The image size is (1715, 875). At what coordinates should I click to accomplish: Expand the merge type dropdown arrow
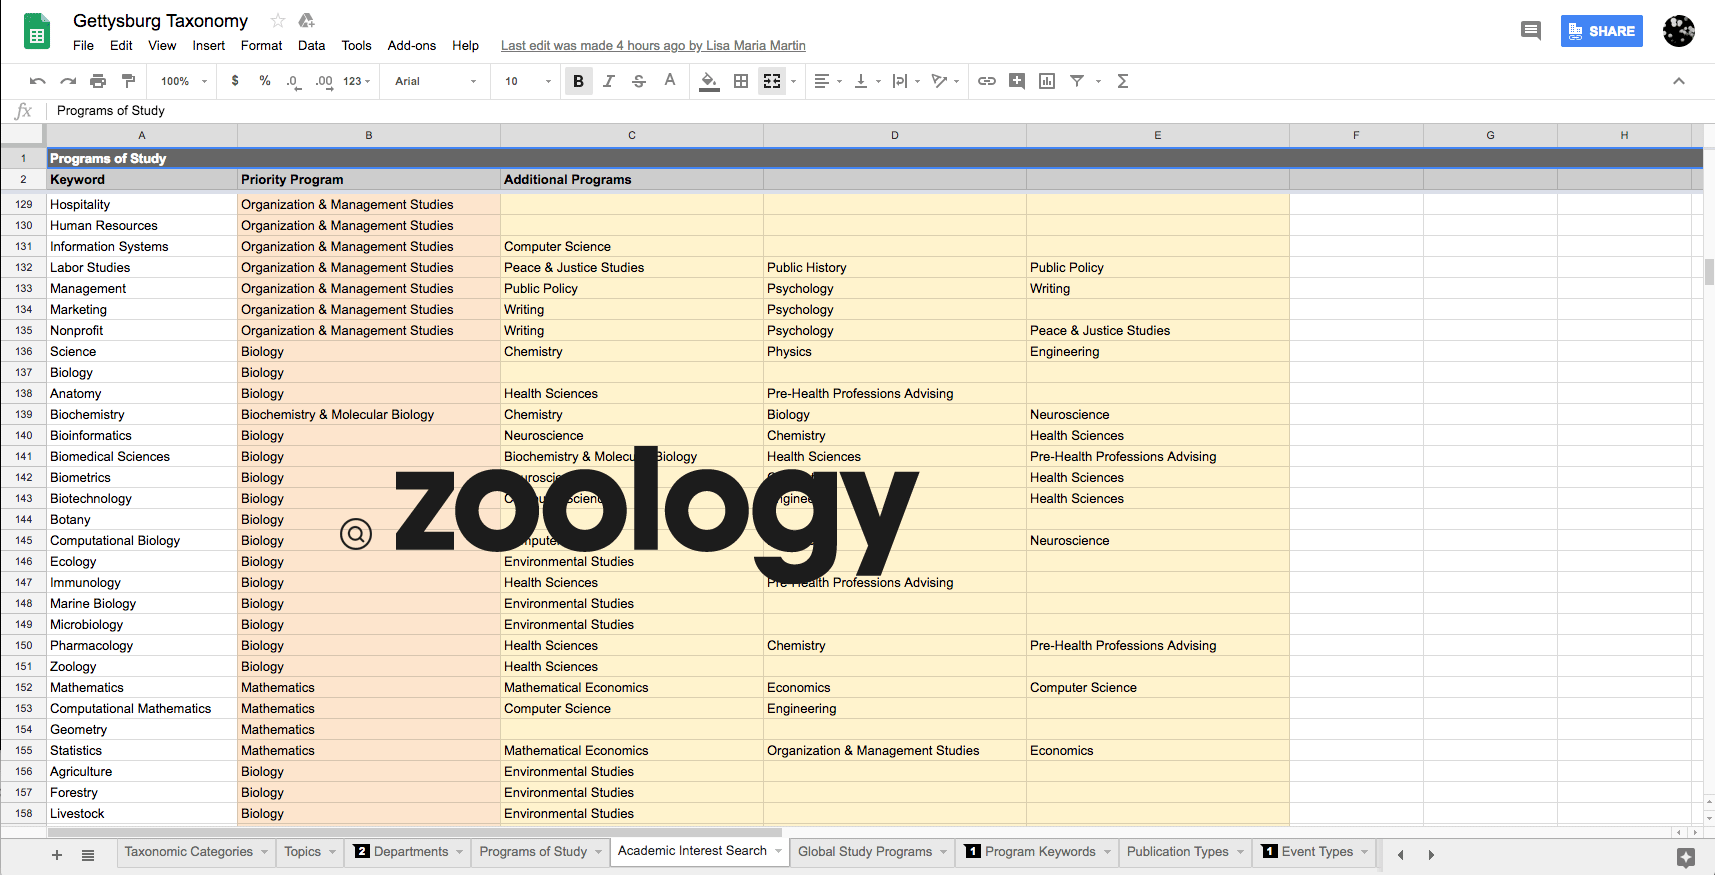tap(793, 81)
